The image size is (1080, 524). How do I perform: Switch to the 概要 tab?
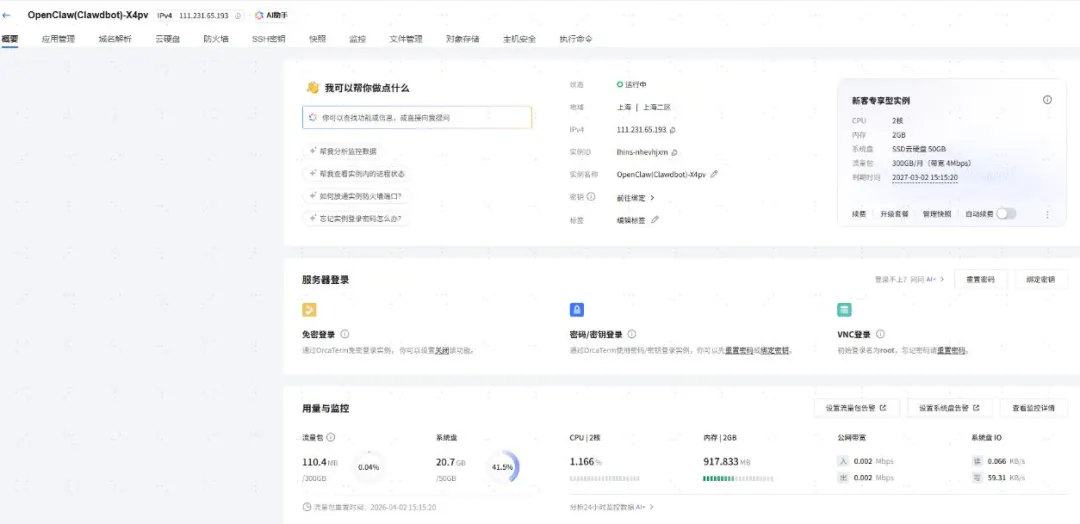click(x=10, y=39)
